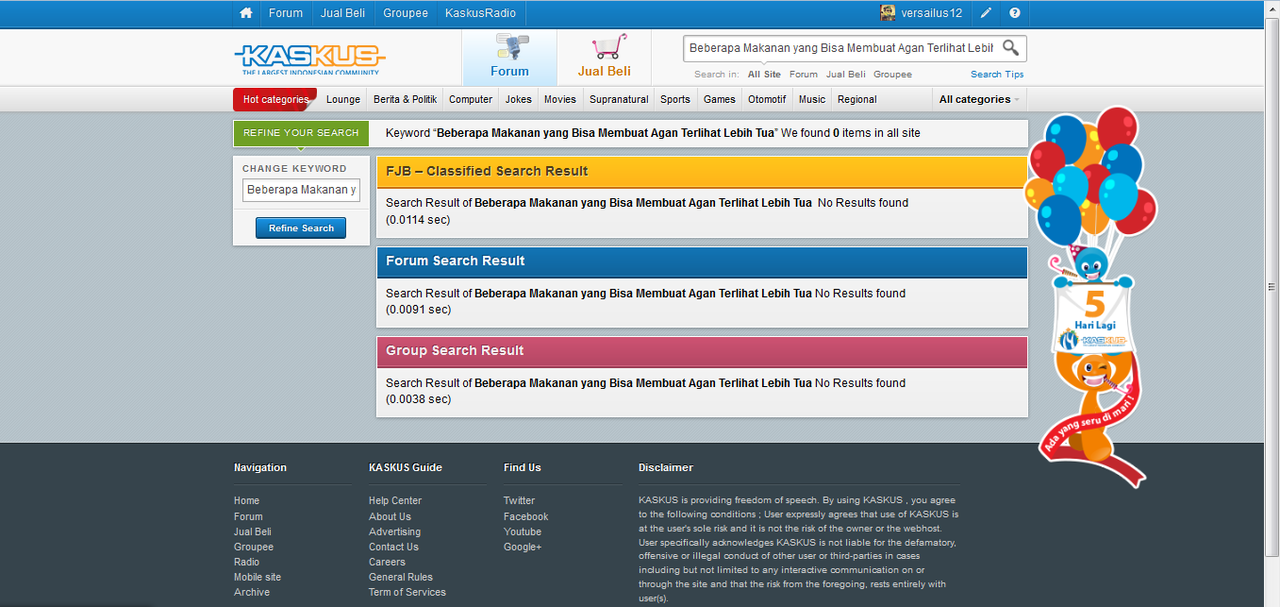Click the KASKUS logo
Image resolution: width=1280 pixels, height=607 pixels.
309,58
